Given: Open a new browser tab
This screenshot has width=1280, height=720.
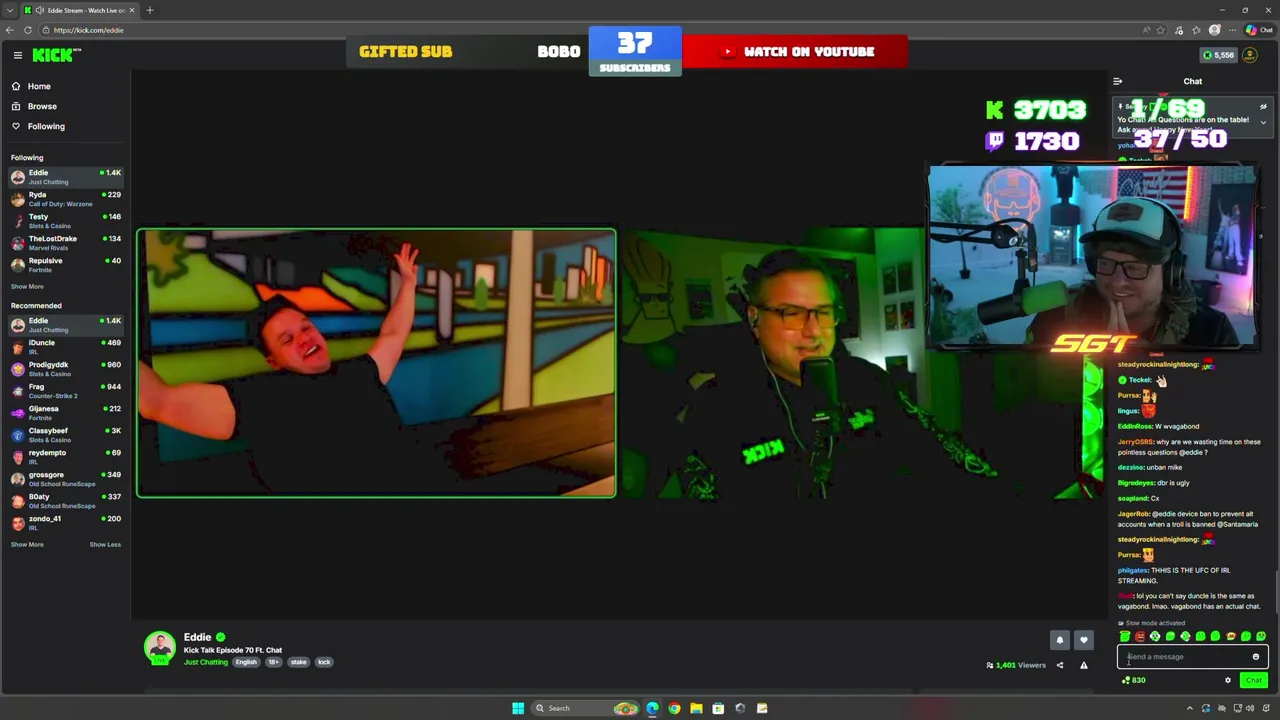Looking at the screenshot, I should [149, 10].
